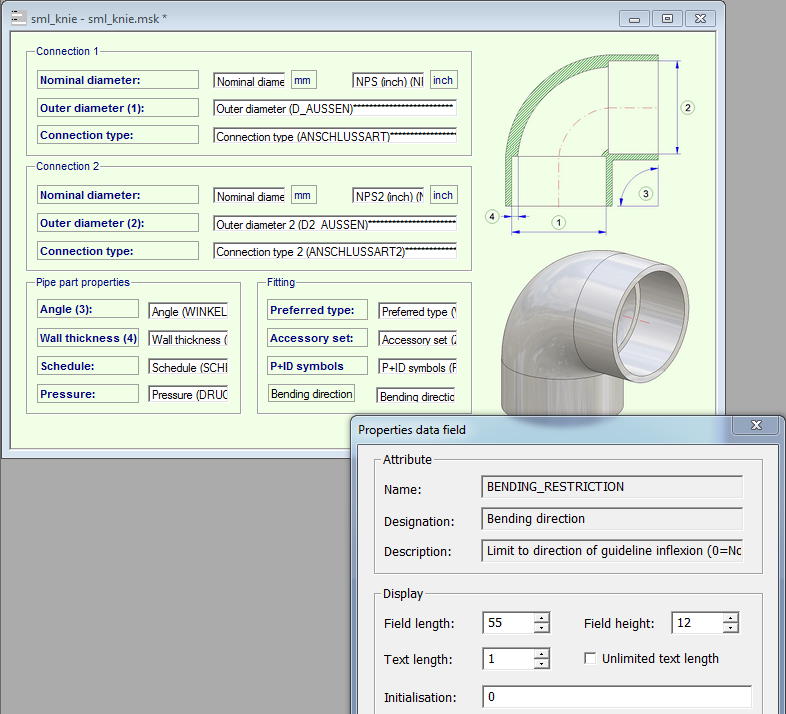Select Connection type 2 (ANSCHLUSSART2) field
The height and width of the screenshot is (714, 786).
click(335, 251)
